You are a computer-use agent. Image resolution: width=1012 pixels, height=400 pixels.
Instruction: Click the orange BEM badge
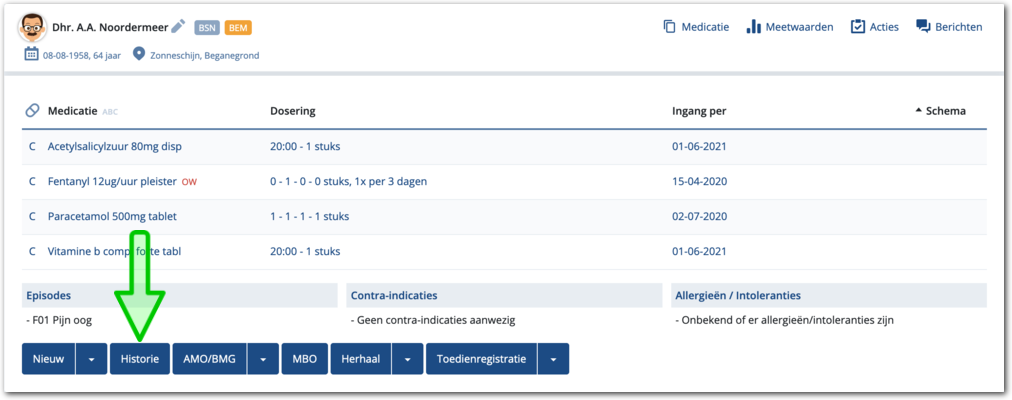238,28
